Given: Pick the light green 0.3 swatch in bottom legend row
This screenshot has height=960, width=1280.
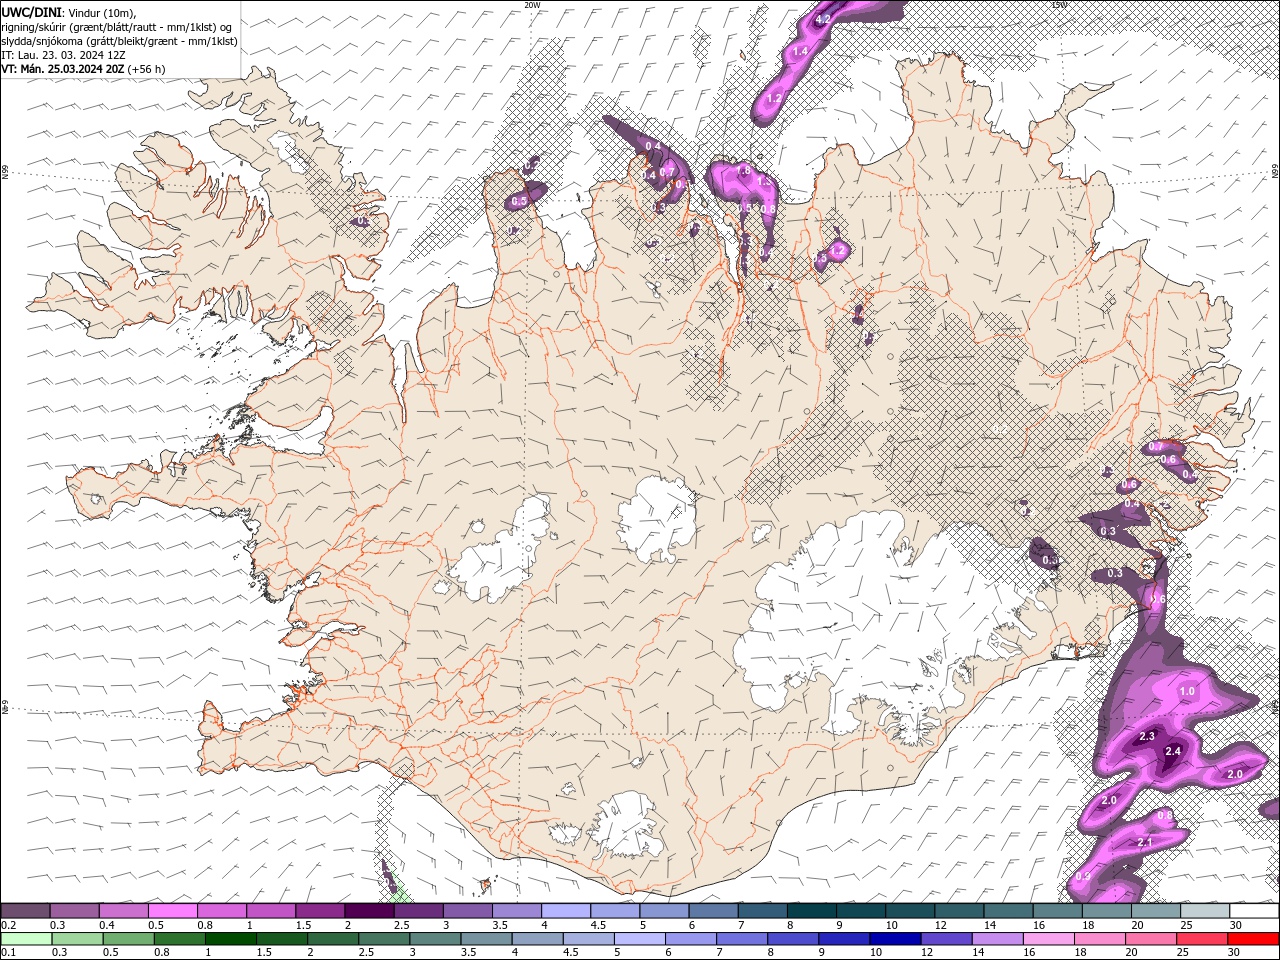Looking at the screenshot, I should pos(77,939).
